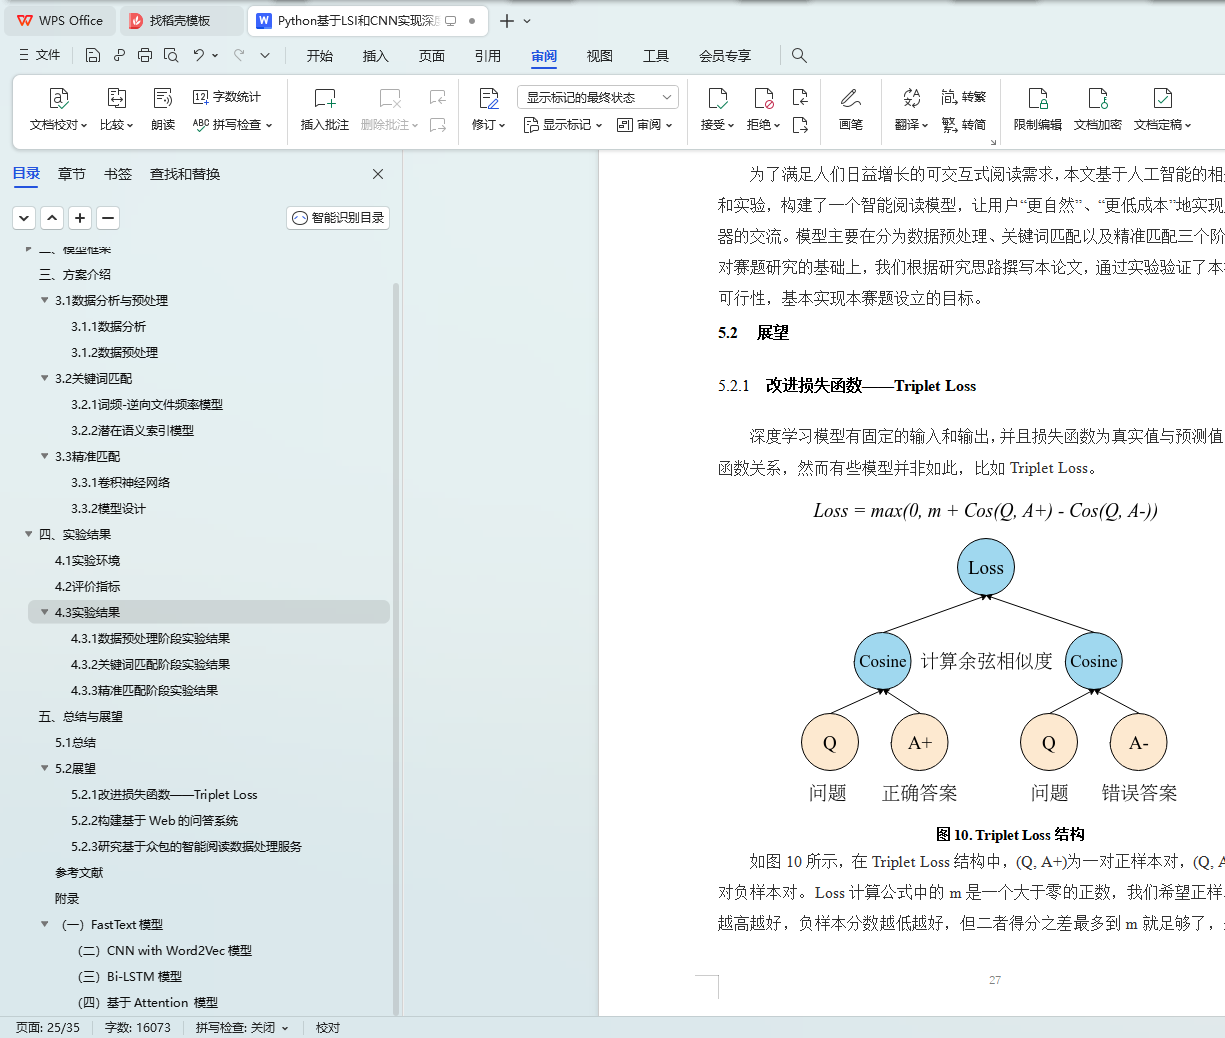
Task: Run 拼写检查 spell check
Action: (x=232, y=125)
